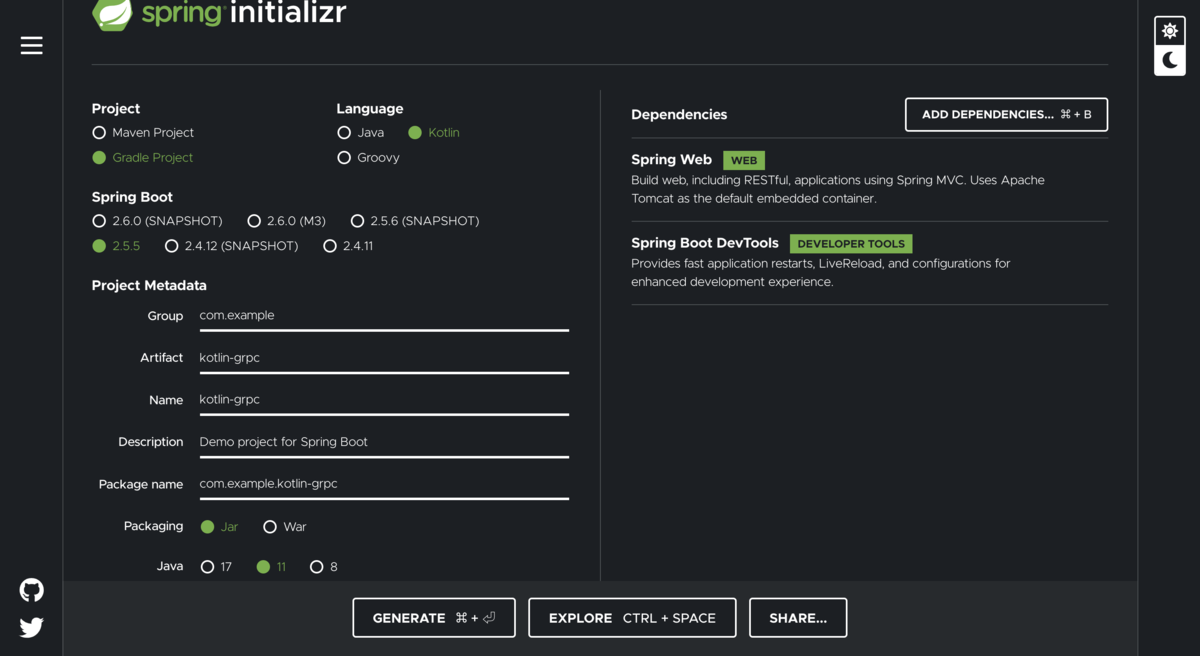Select Spring Boot 2.5.5
This screenshot has height=656, width=1200.
pyautogui.click(x=116, y=245)
